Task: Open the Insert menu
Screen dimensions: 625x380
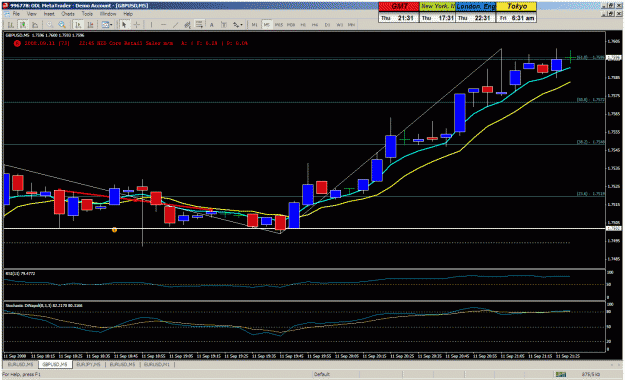Action: (x=49, y=14)
